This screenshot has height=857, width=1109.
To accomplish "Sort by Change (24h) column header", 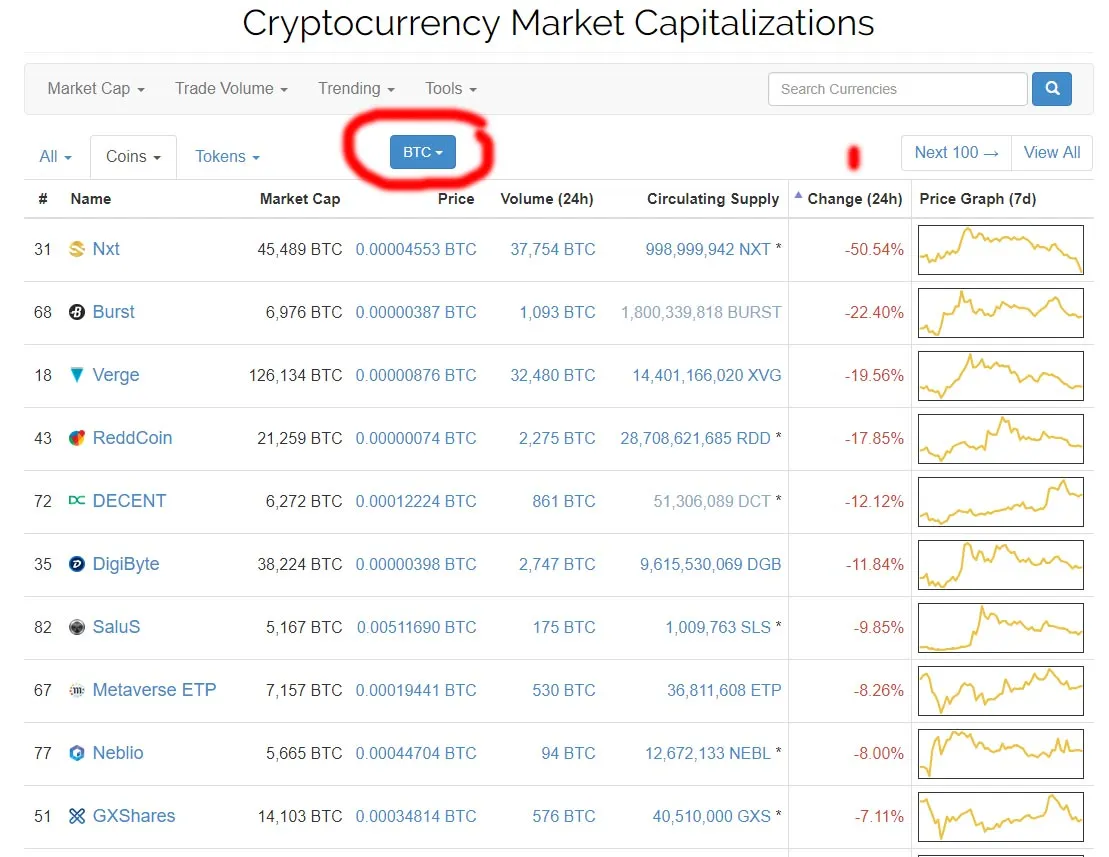I will coord(854,199).
